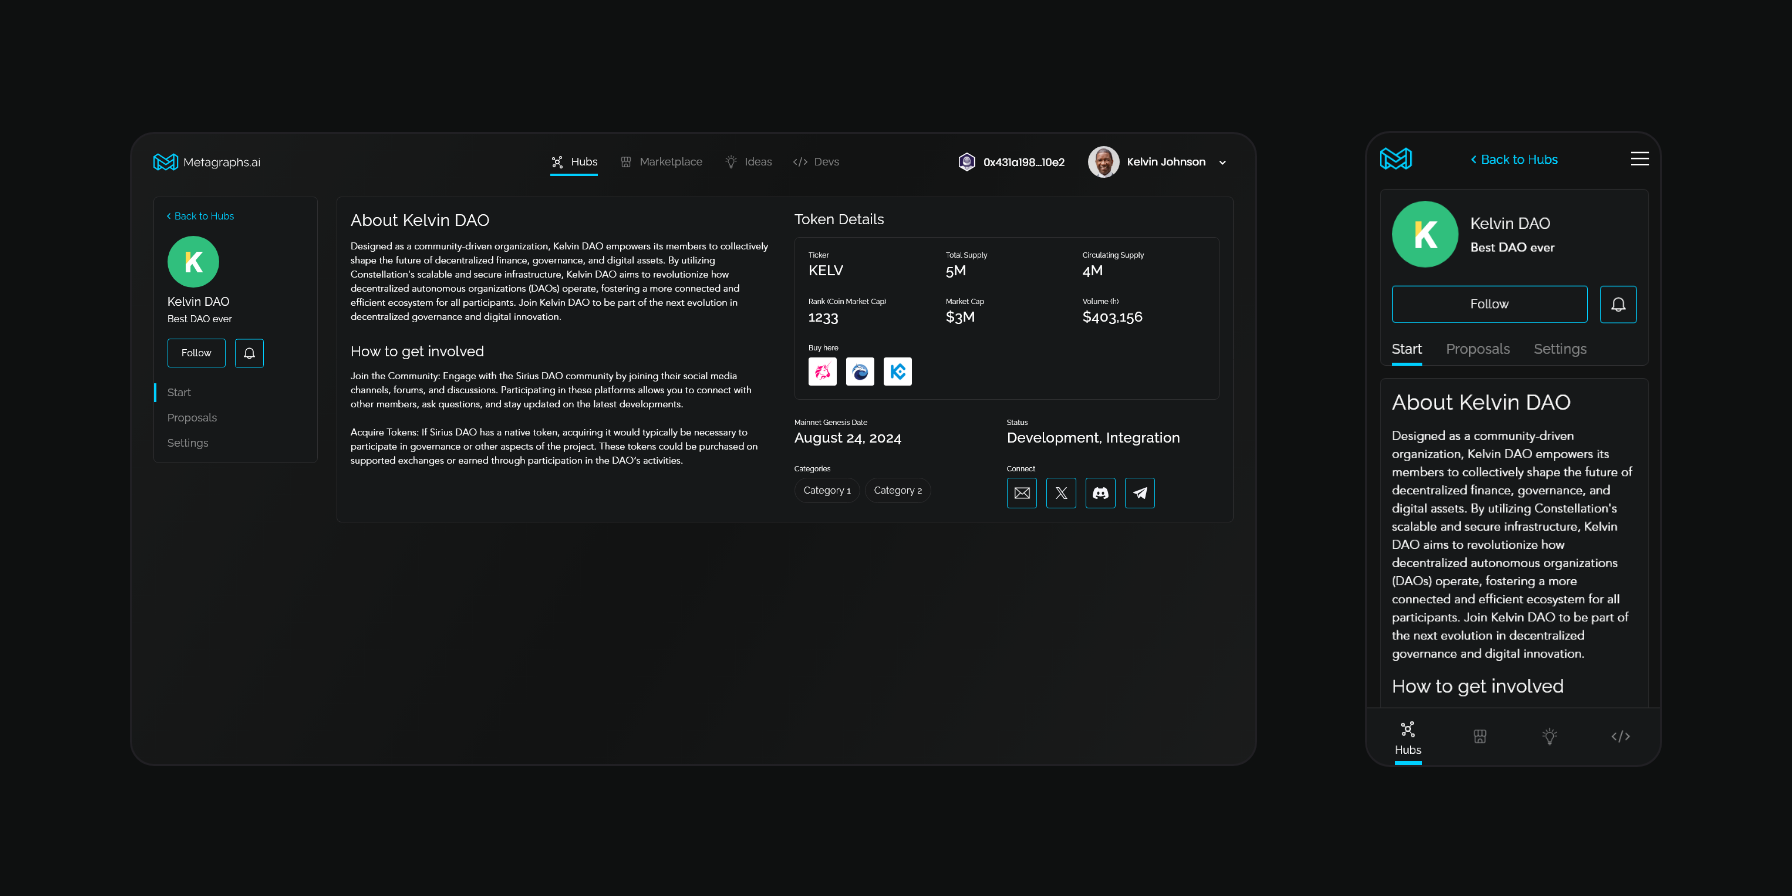Select the Category 2 chip
This screenshot has height=896, width=1792.
point(898,491)
